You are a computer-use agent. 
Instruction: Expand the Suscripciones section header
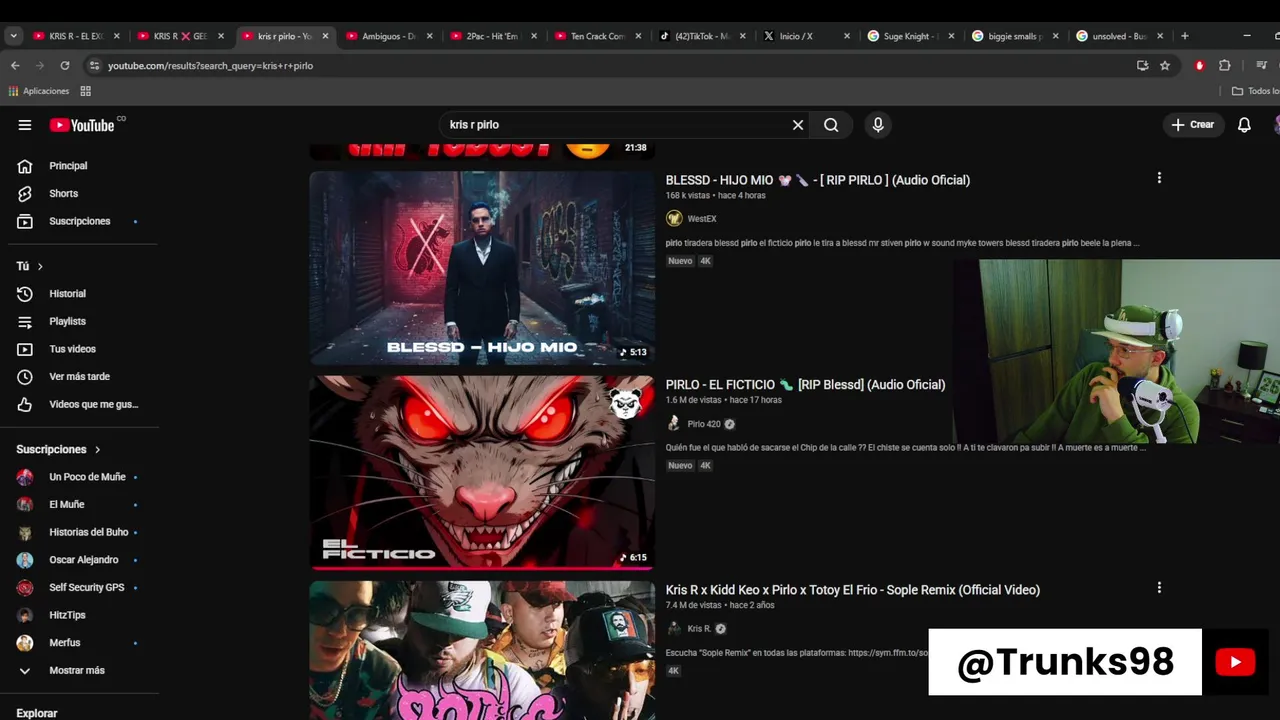pyautogui.click(x=58, y=449)
